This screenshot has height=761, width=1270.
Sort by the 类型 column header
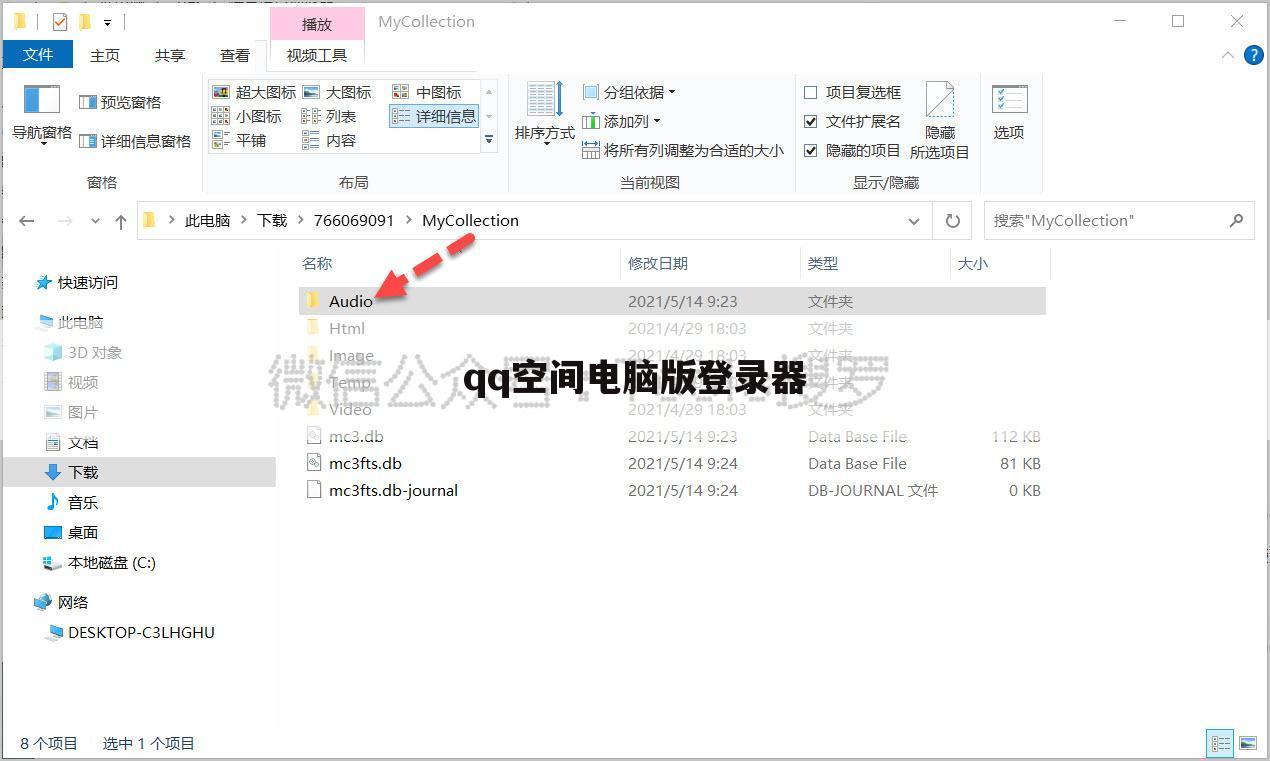(823, 263)
